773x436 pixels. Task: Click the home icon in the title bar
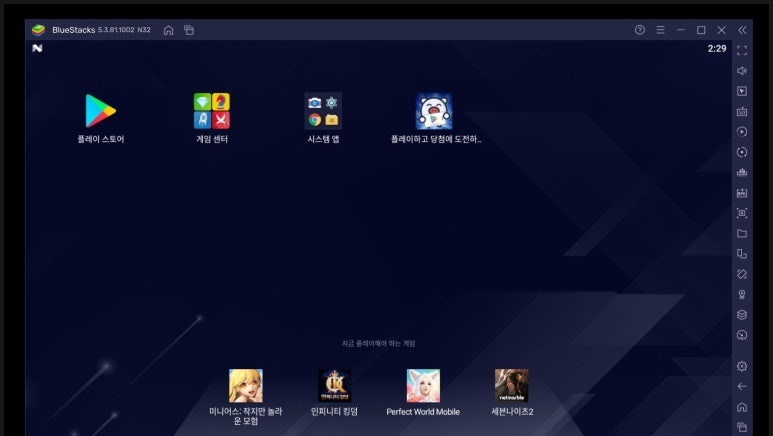169,30
